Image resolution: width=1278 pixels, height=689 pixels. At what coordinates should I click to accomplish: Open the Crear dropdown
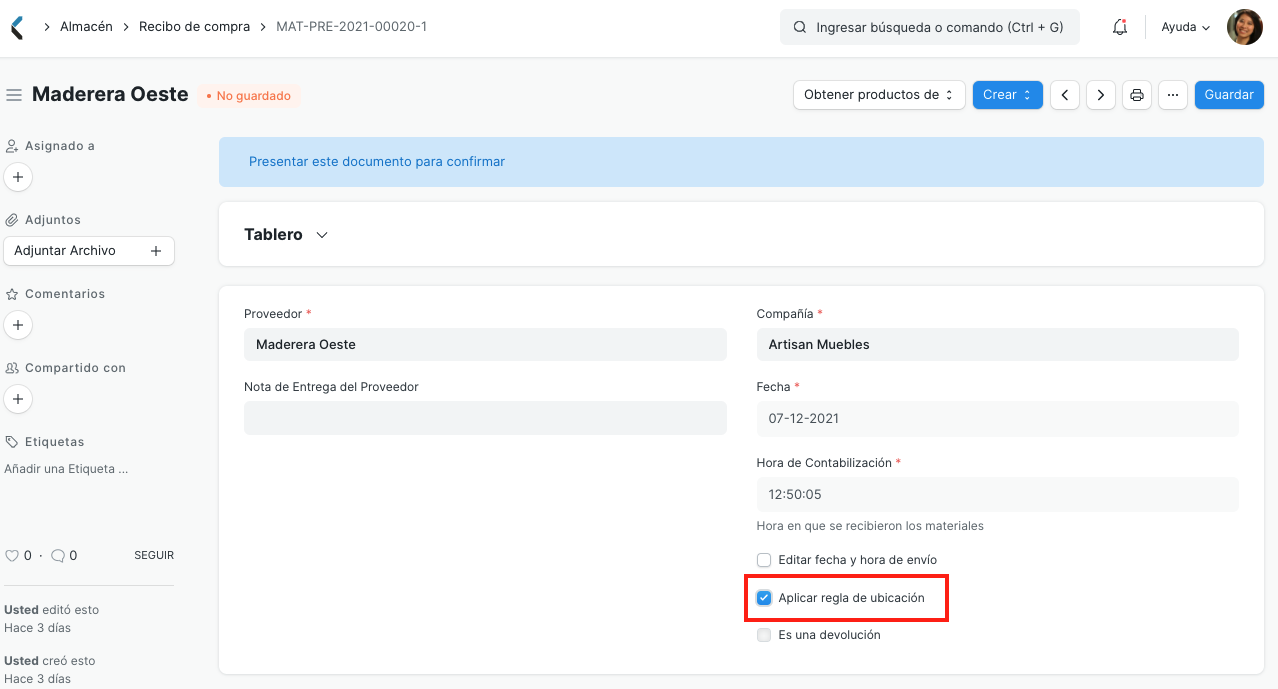[x=1007, y=94]
